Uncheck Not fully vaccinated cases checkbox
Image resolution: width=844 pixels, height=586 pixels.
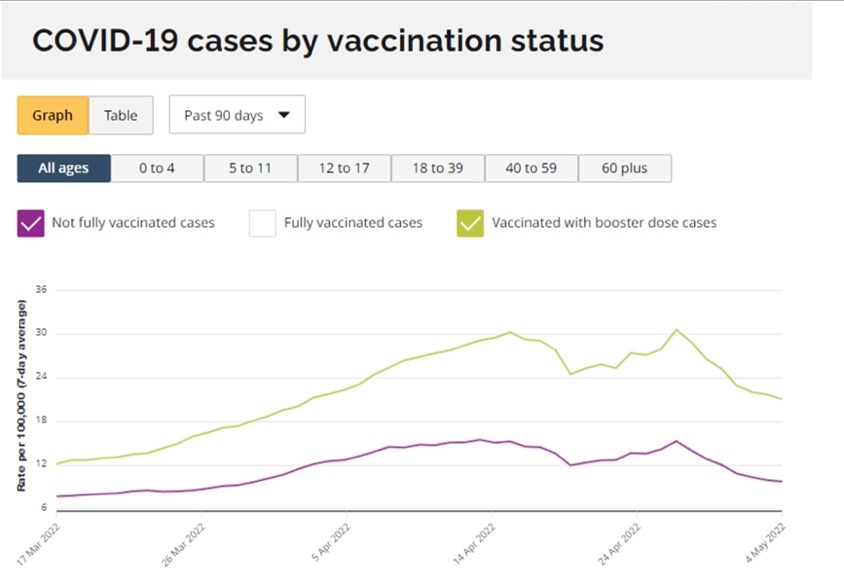pos(31,223)
